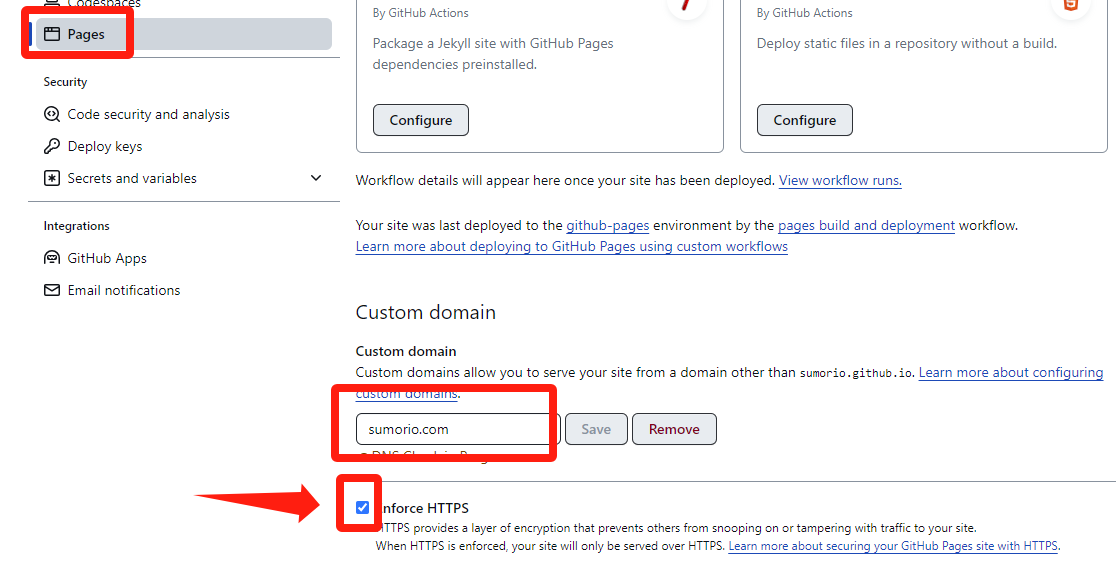Open pages build and deployment workflow link
The height and width of the screenshot is (581, 1116).
866,226
